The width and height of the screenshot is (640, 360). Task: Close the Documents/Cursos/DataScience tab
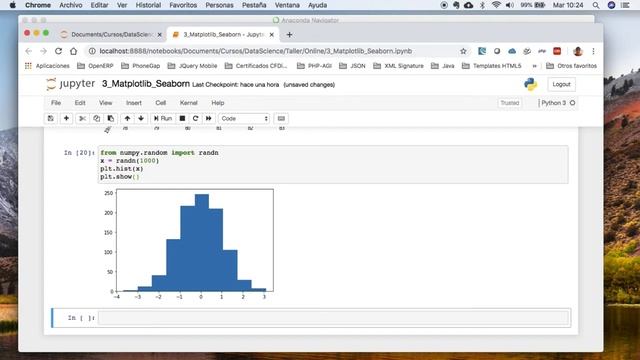pos(160,35)
